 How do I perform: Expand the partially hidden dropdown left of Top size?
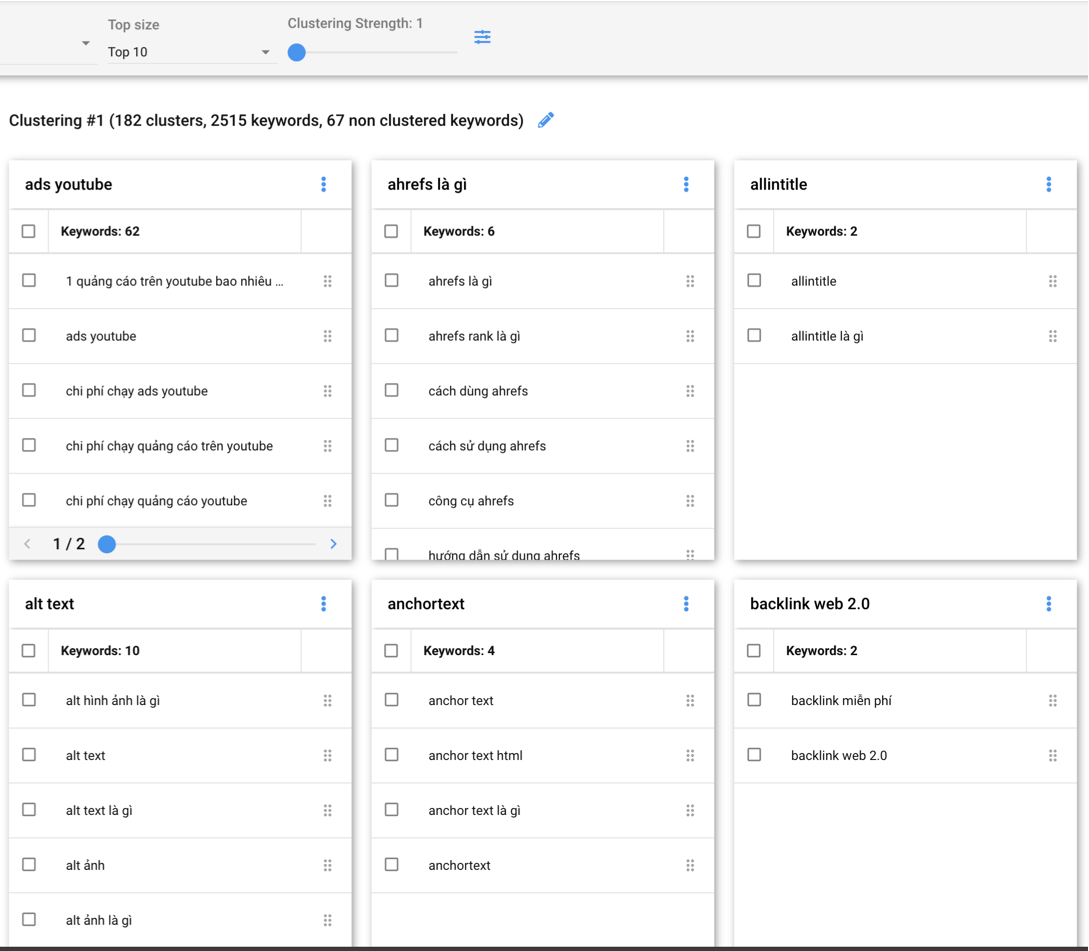tap(85, 43)
